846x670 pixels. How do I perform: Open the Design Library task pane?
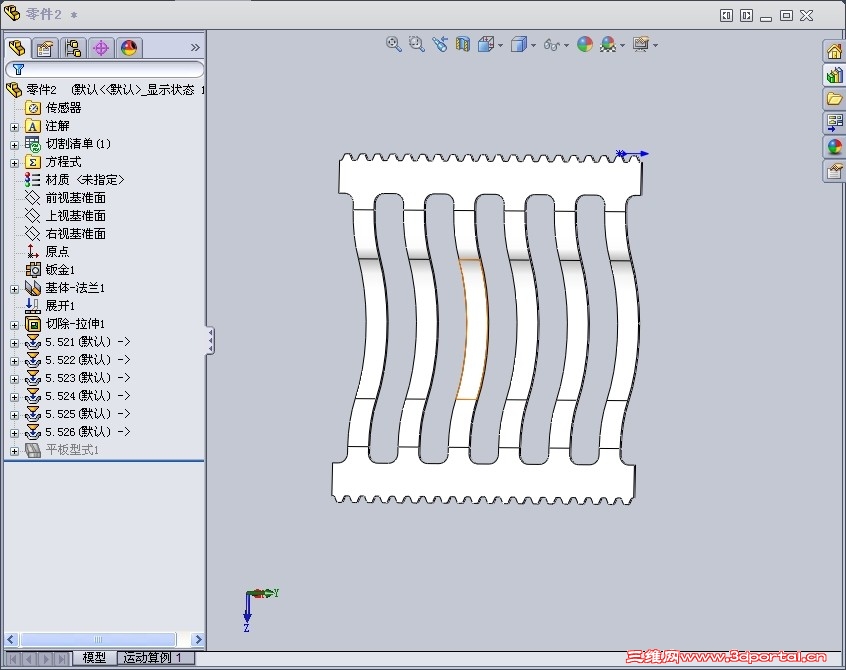tap(834, 75)
